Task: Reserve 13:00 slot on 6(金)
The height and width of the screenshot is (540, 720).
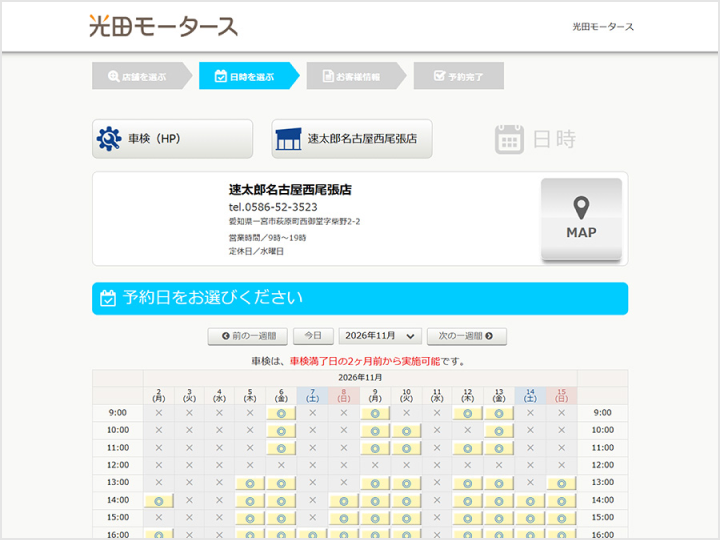Action: point(281,483)
